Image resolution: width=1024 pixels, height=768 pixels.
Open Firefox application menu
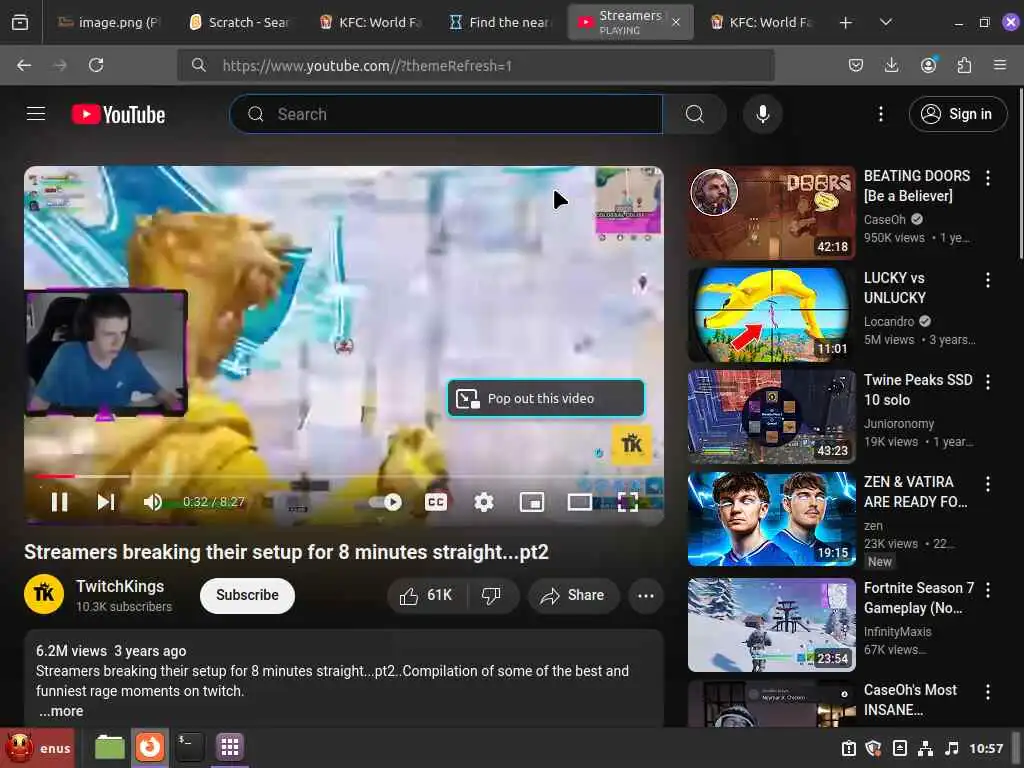click(1000, 65)
